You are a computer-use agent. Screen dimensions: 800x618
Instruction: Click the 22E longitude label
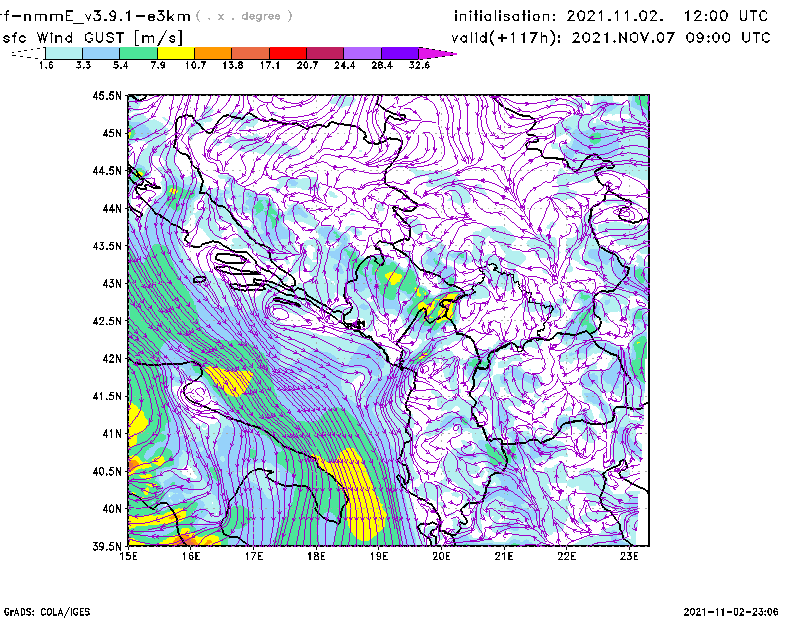click(567, 556)
